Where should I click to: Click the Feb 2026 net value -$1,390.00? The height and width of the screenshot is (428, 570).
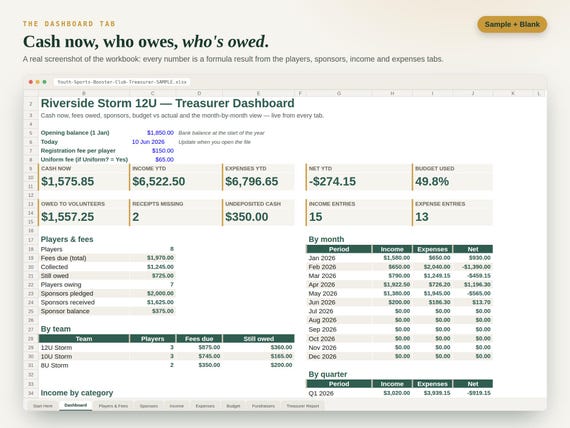pyautogui.click(x=476, y=267)
